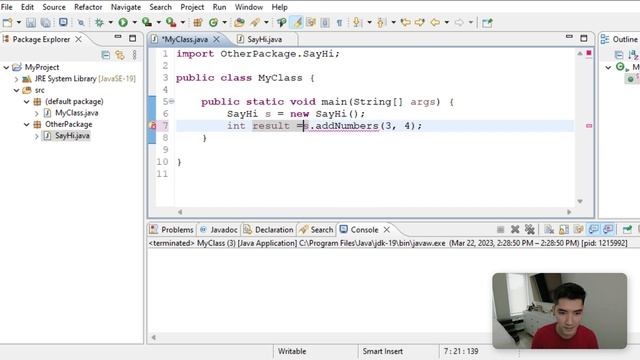The height and width of the screenshot is (360, 640).
Task: Collapse the src folder node
Action: point(16,90)
